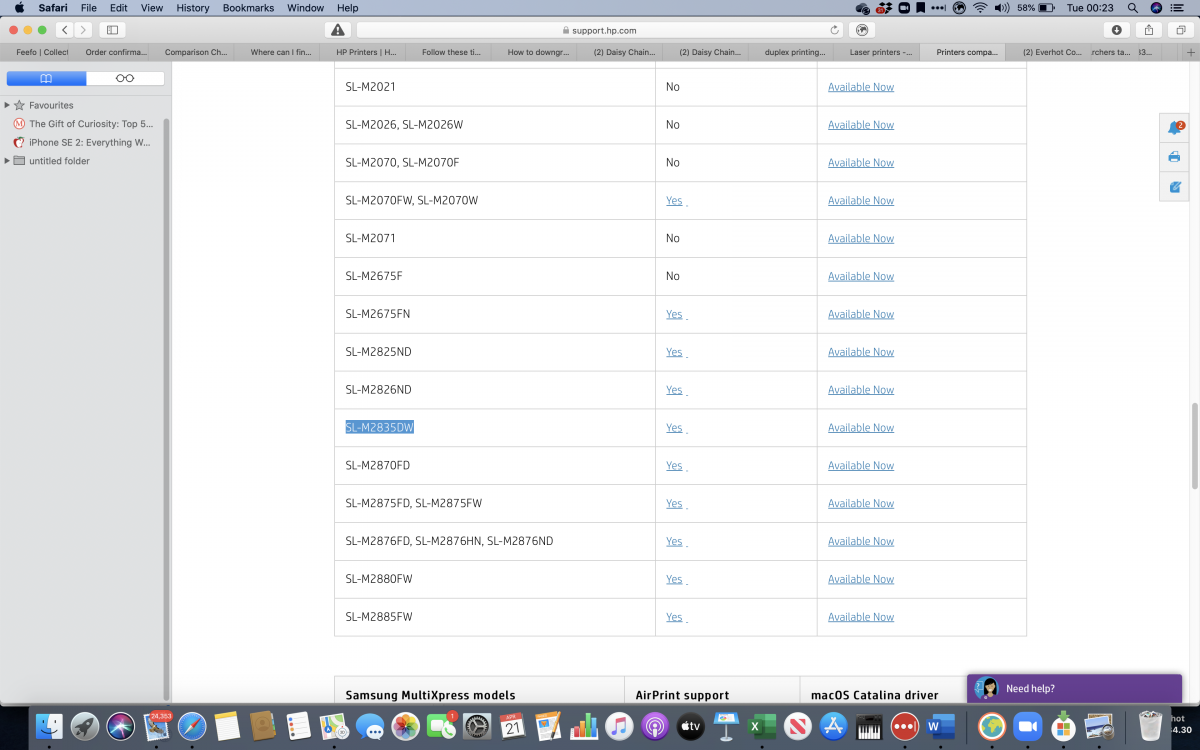Switch sidebar to Bookmarks view
This screenshot has height=750, width=1200.
coord(46,78)
